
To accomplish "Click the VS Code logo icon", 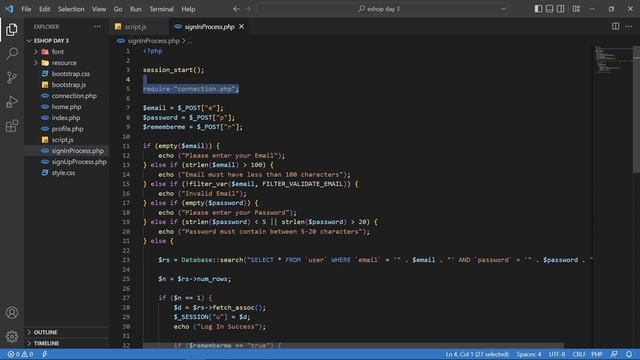I will tap(9, 9).
